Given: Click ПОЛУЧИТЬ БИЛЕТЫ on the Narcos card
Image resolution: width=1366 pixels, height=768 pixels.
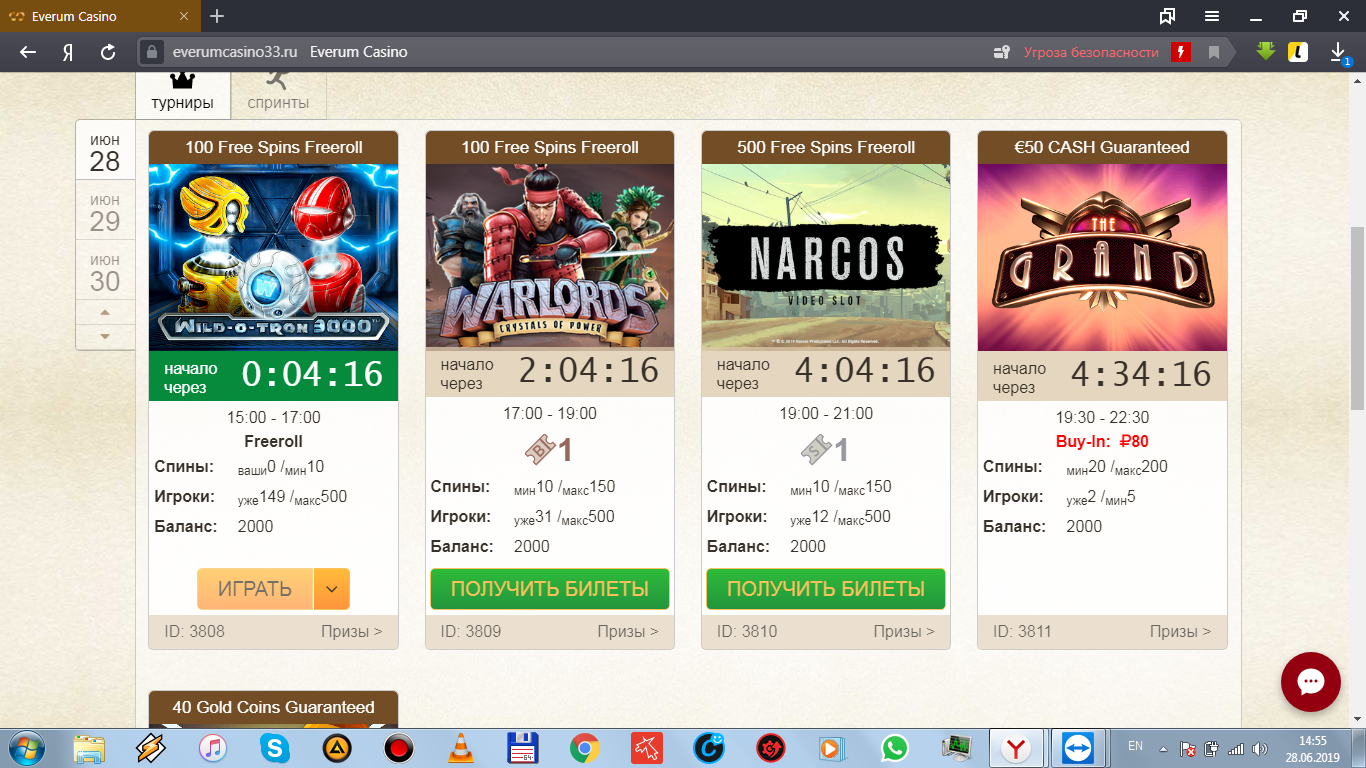Looking at the screenshot, I should coord(826,589).
